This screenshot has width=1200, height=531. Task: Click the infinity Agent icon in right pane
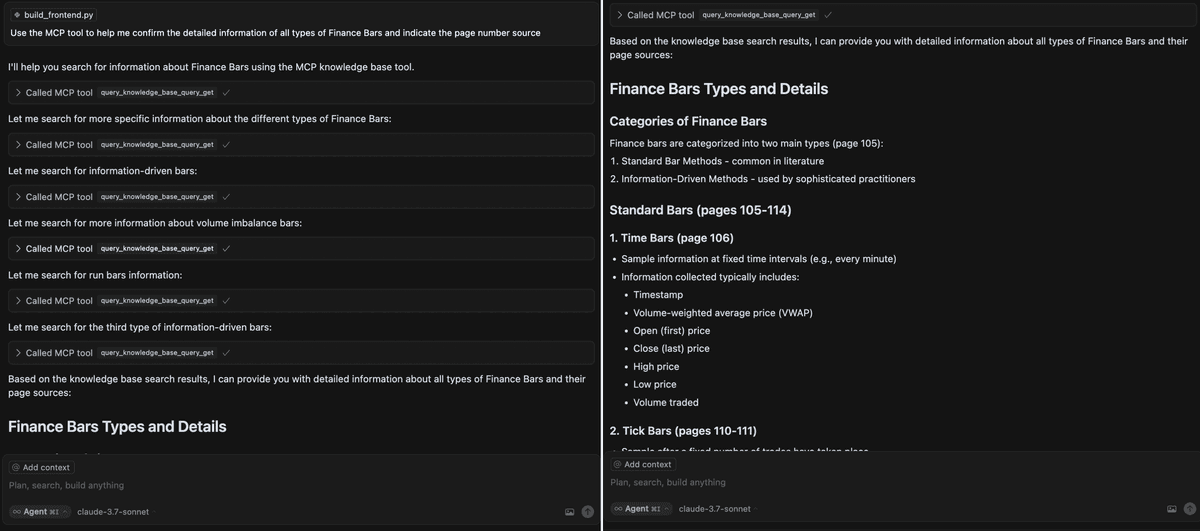click(620, 508)
